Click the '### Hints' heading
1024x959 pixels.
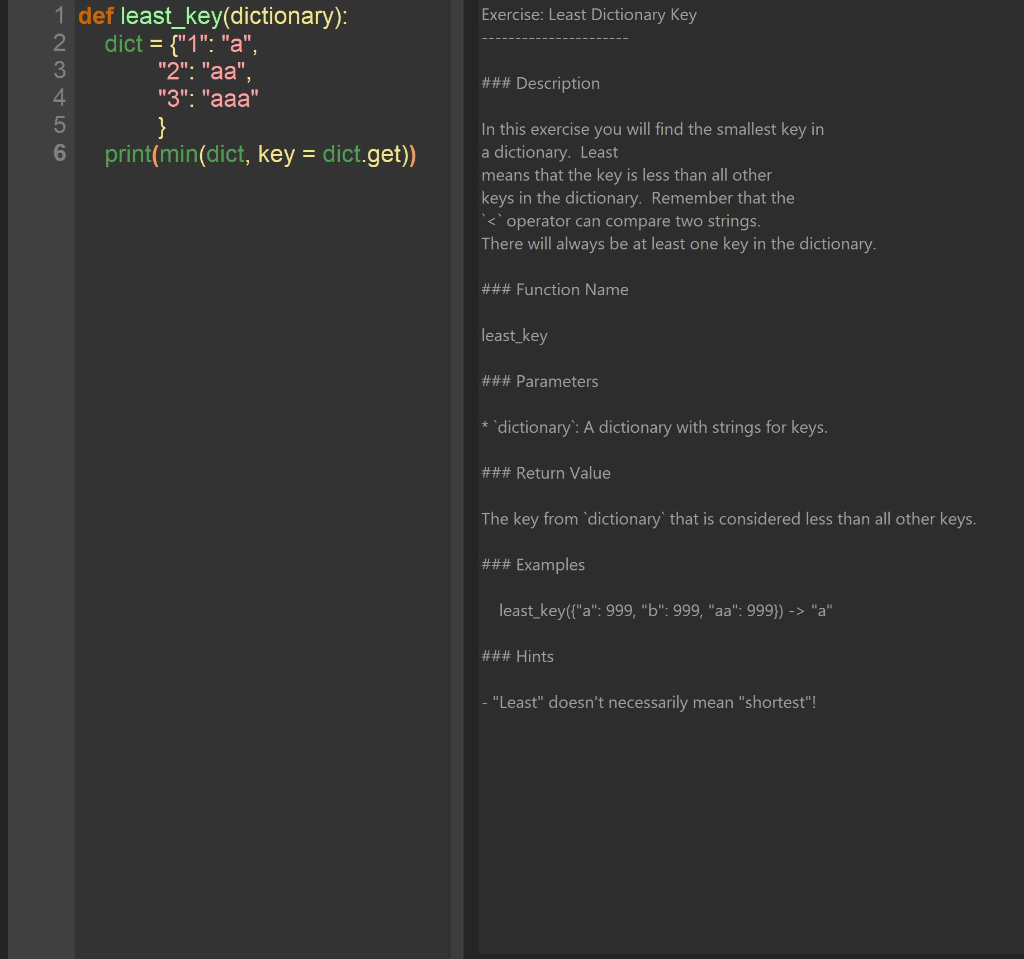(x=517, y=657)
